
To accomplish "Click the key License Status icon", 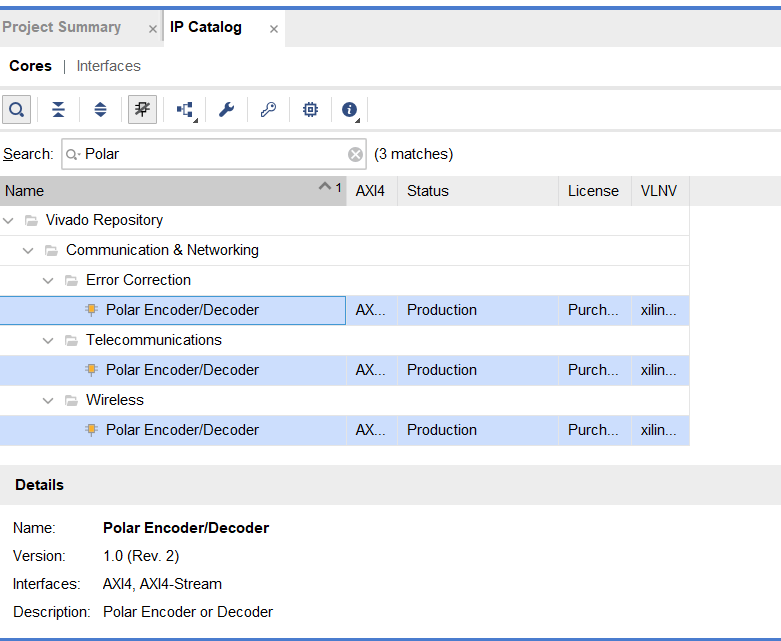I will pyautogui.click(x=268, y=110).
